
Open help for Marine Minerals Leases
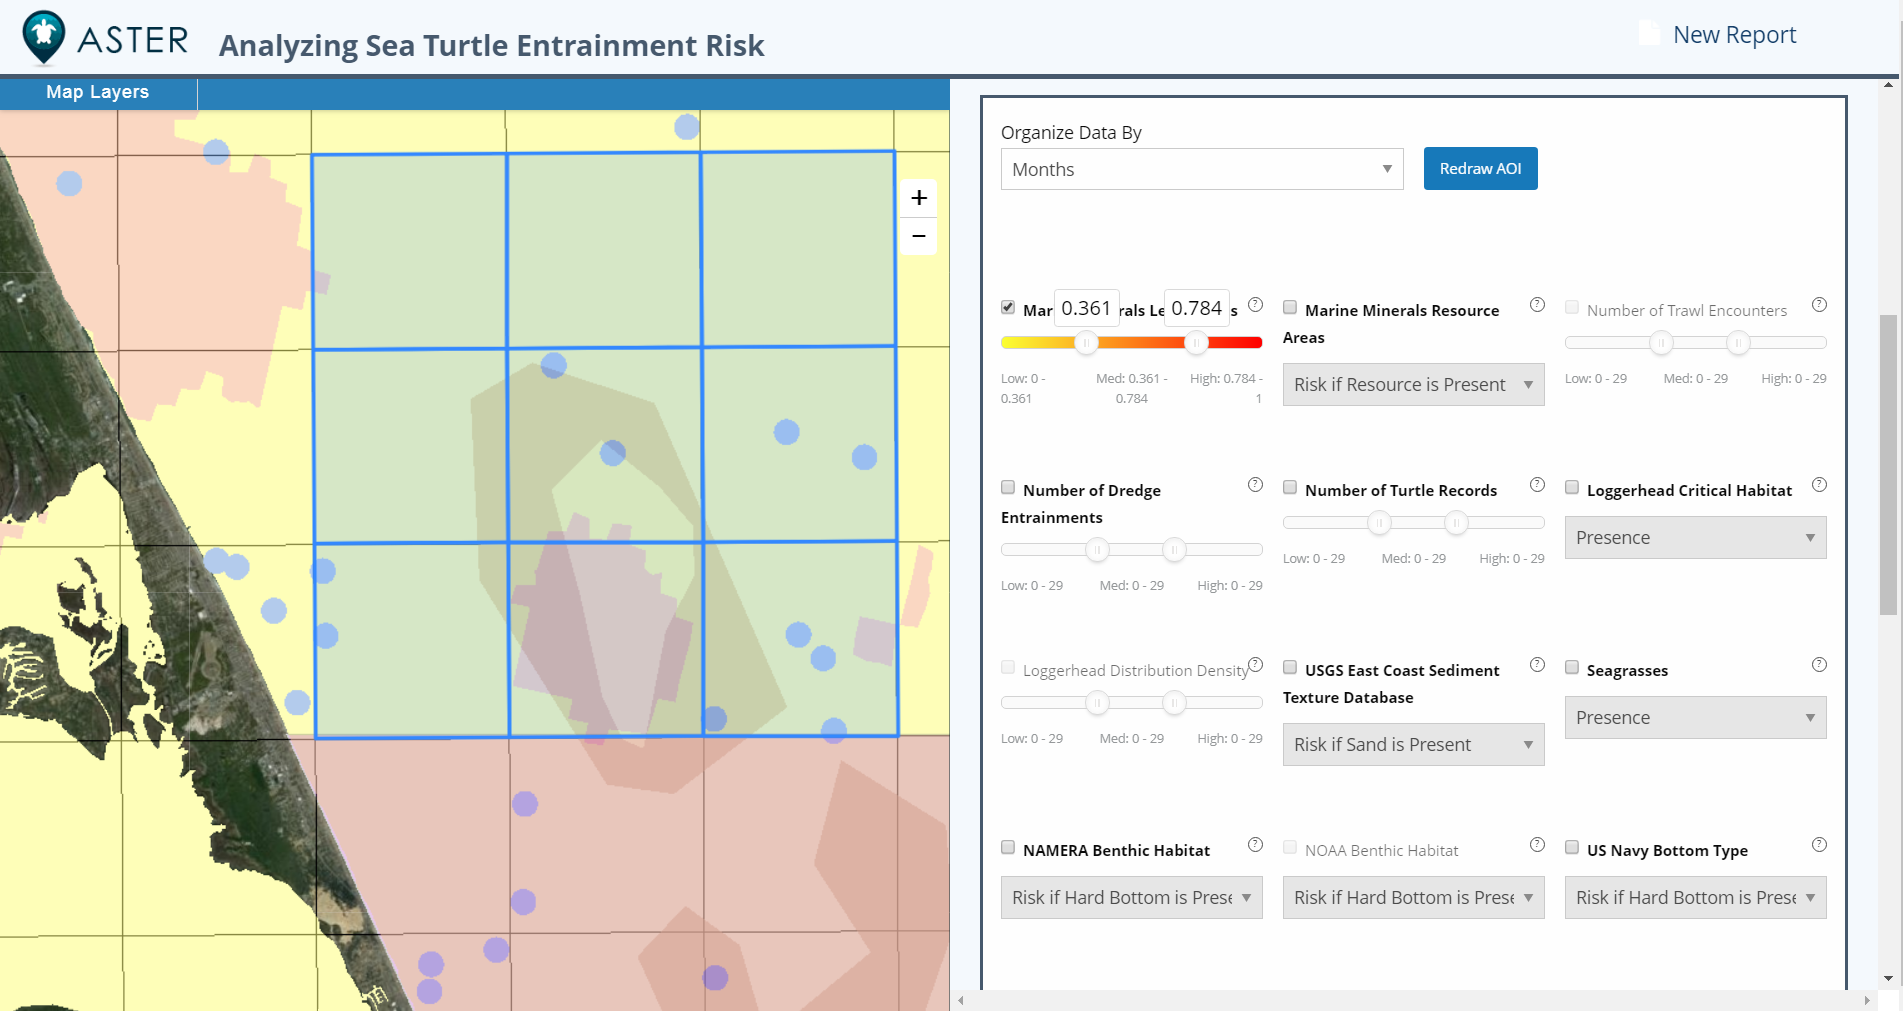pos(1256,305)
